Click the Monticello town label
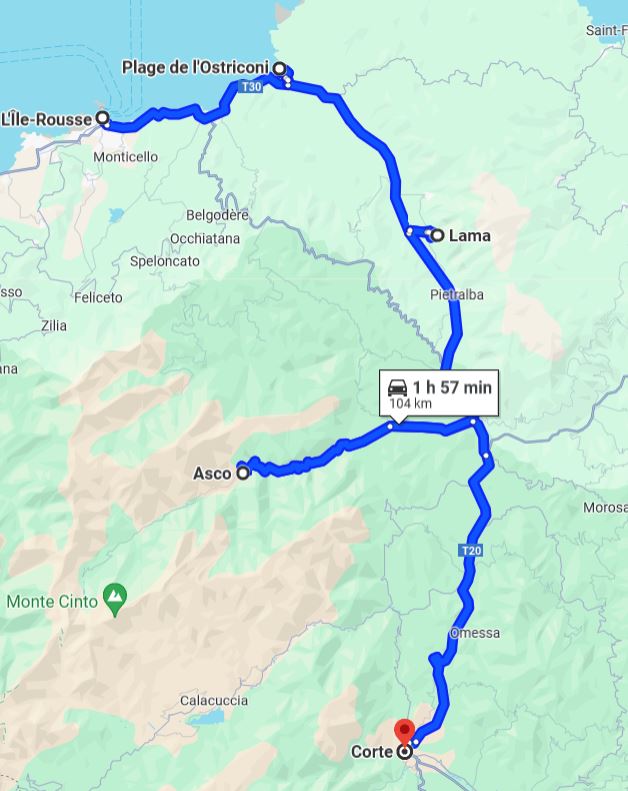Image resolution: width=628 pixels, height=791 pixels. point(126,156)
